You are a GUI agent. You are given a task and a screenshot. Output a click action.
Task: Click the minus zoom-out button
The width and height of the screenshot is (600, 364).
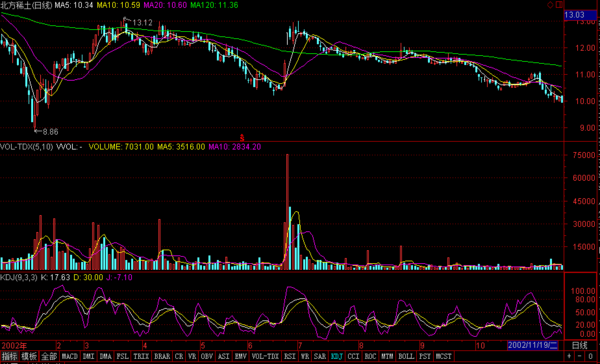click(580, 356)
